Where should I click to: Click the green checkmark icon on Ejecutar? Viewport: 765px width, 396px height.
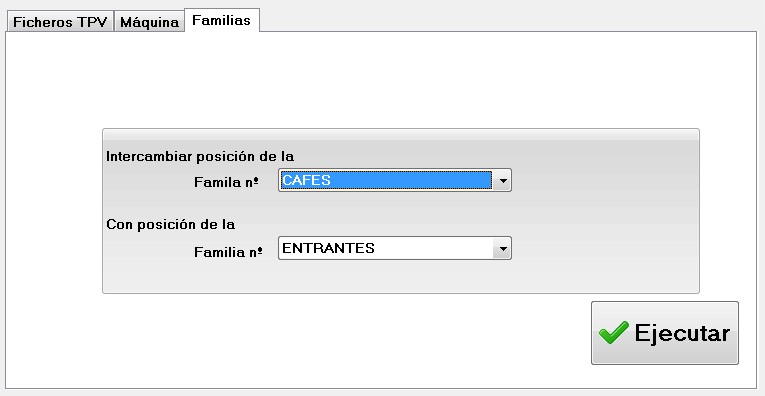click(613, 333)
